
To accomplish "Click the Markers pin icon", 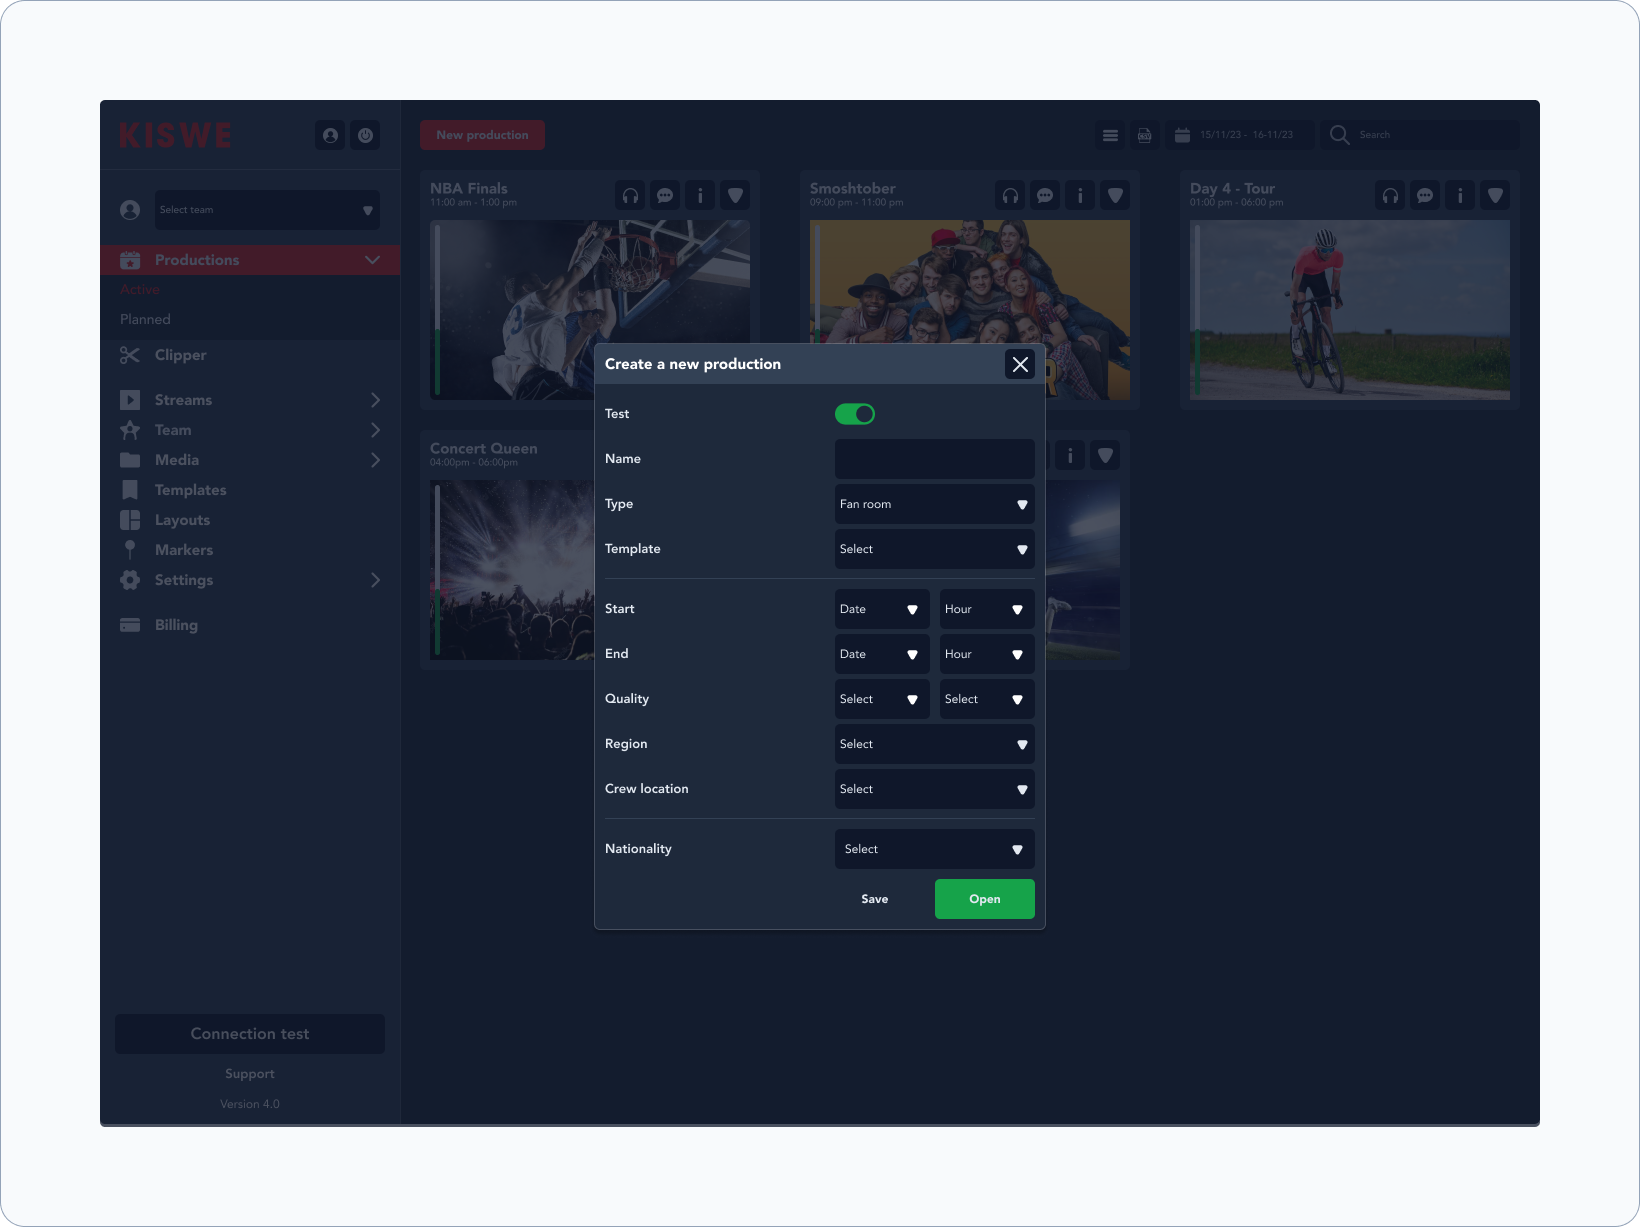I will [x=130, y=550].
